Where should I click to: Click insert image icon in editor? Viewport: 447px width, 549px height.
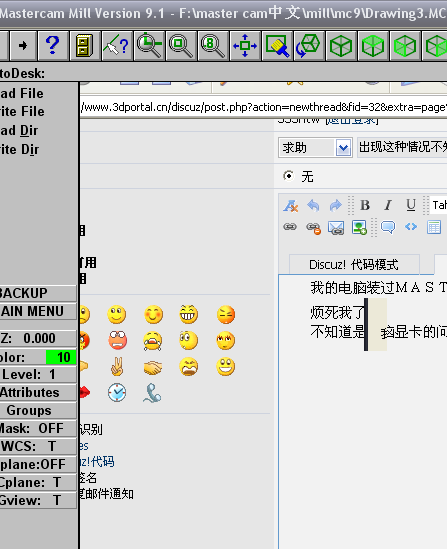pyautogui.click(x=359, y=228)
